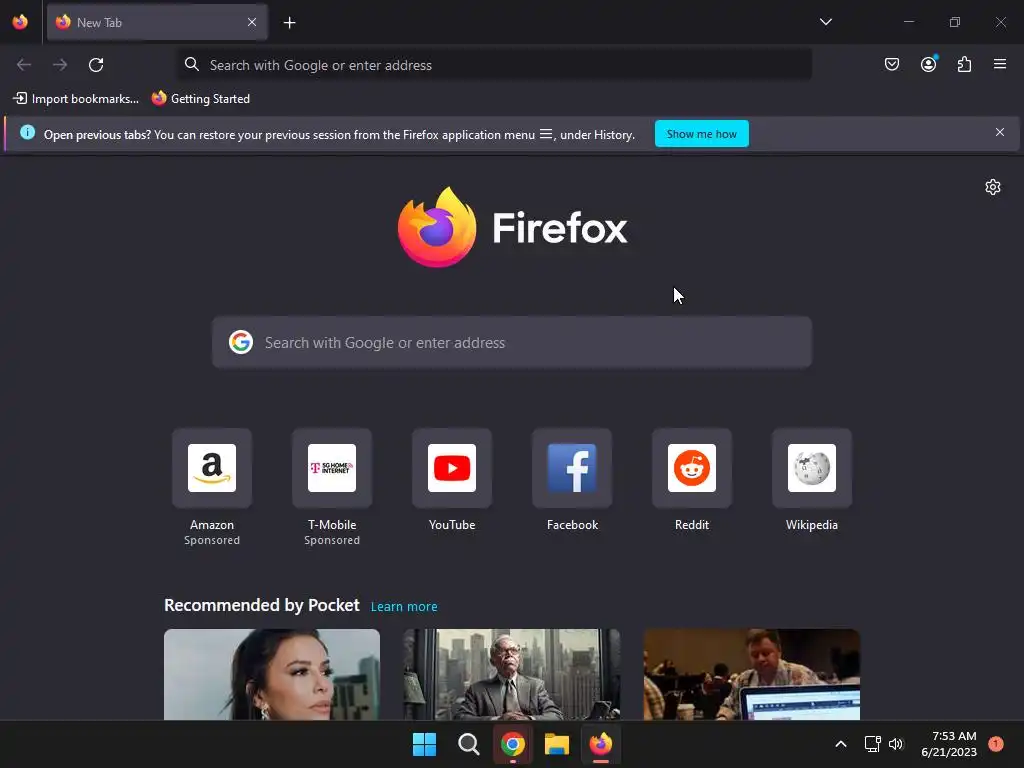The height and width of the screenshot is (768, 1024).
Task: Open File Explorer from taskbar
Action: tap(557, 744)
